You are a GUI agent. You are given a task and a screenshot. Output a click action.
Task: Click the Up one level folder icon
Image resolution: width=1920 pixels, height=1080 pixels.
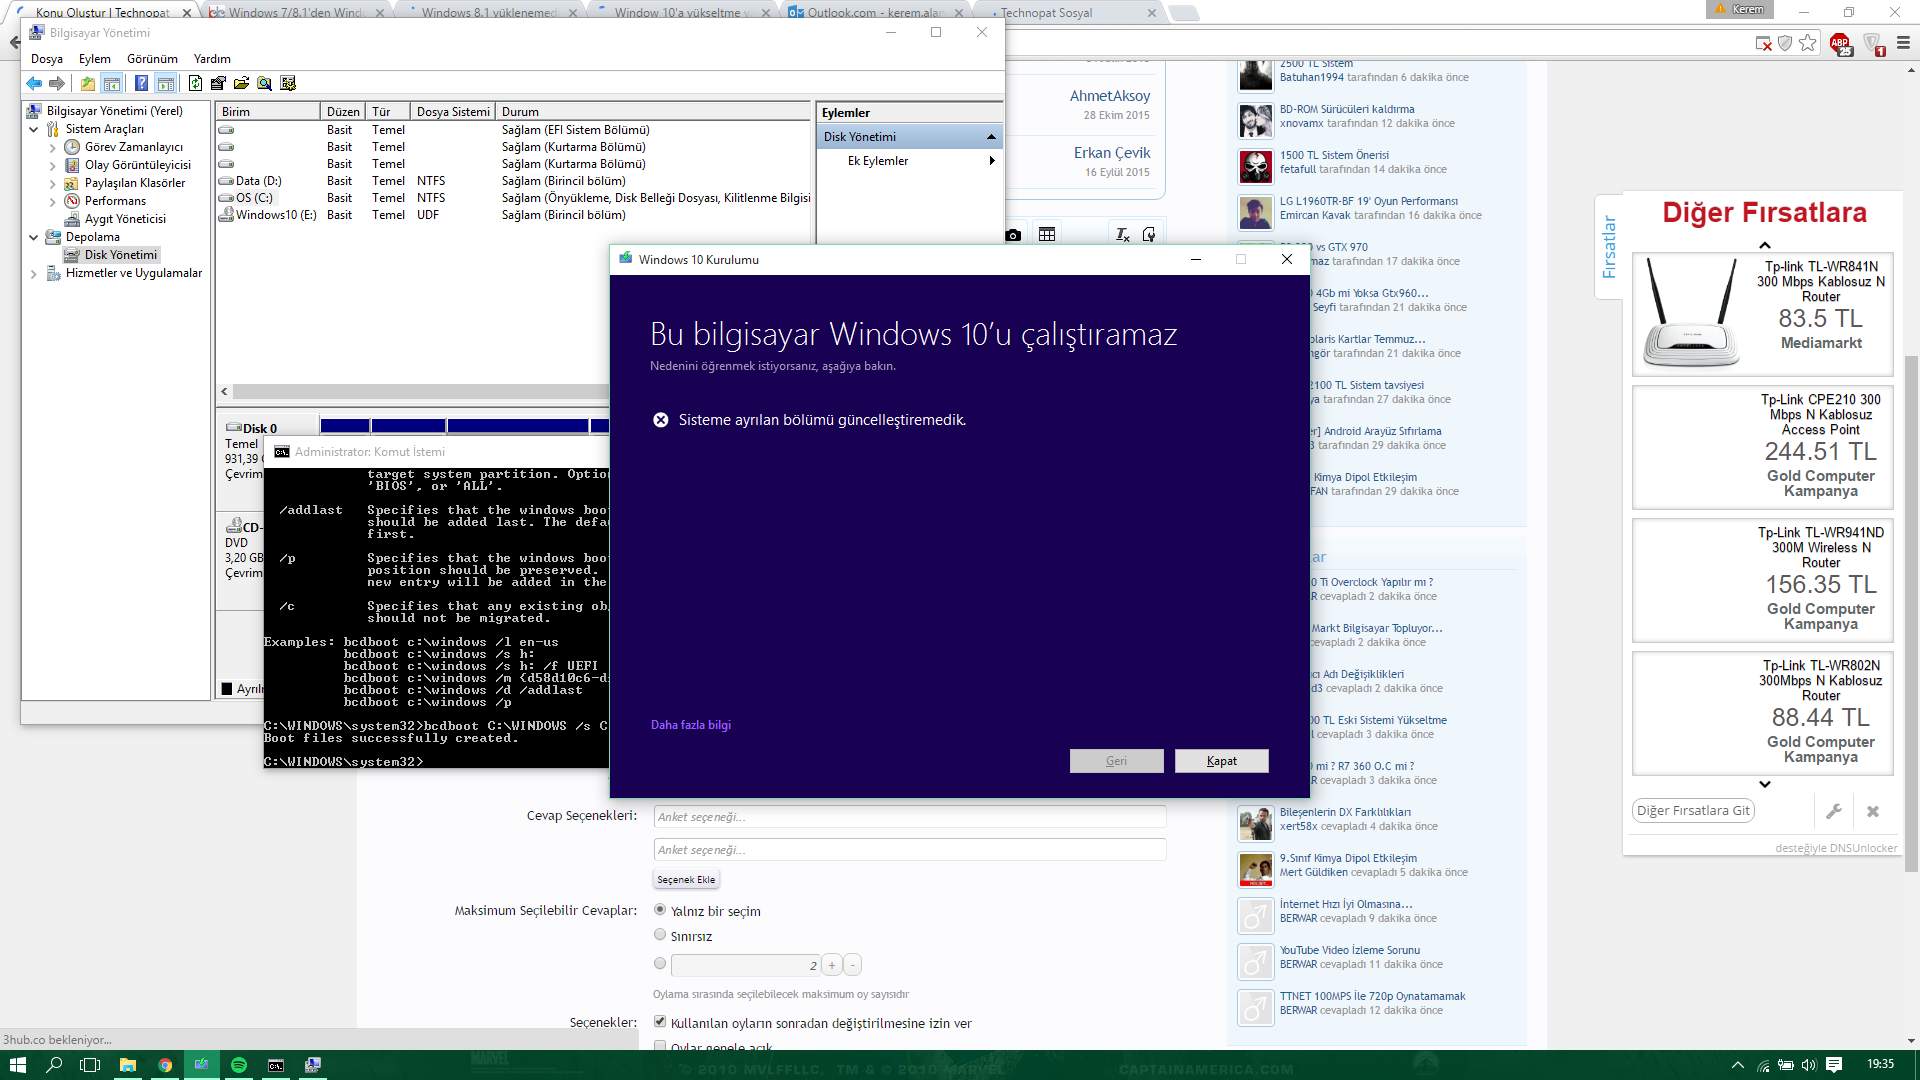tap(88, 84)
